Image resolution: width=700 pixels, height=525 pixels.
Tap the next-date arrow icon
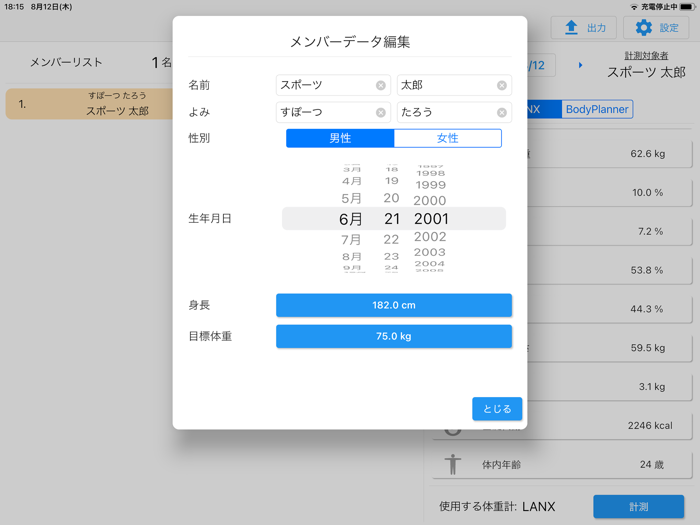[x=580, y=65]
